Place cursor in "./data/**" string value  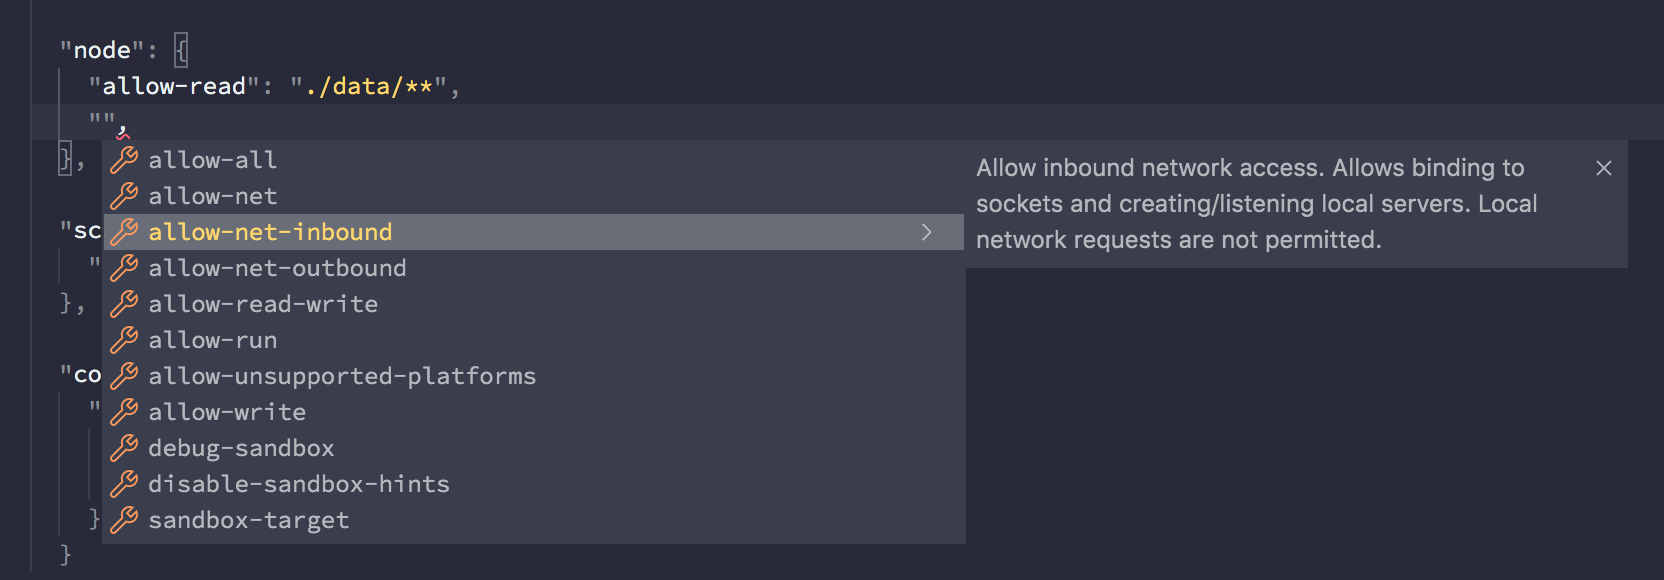[369, 87]
